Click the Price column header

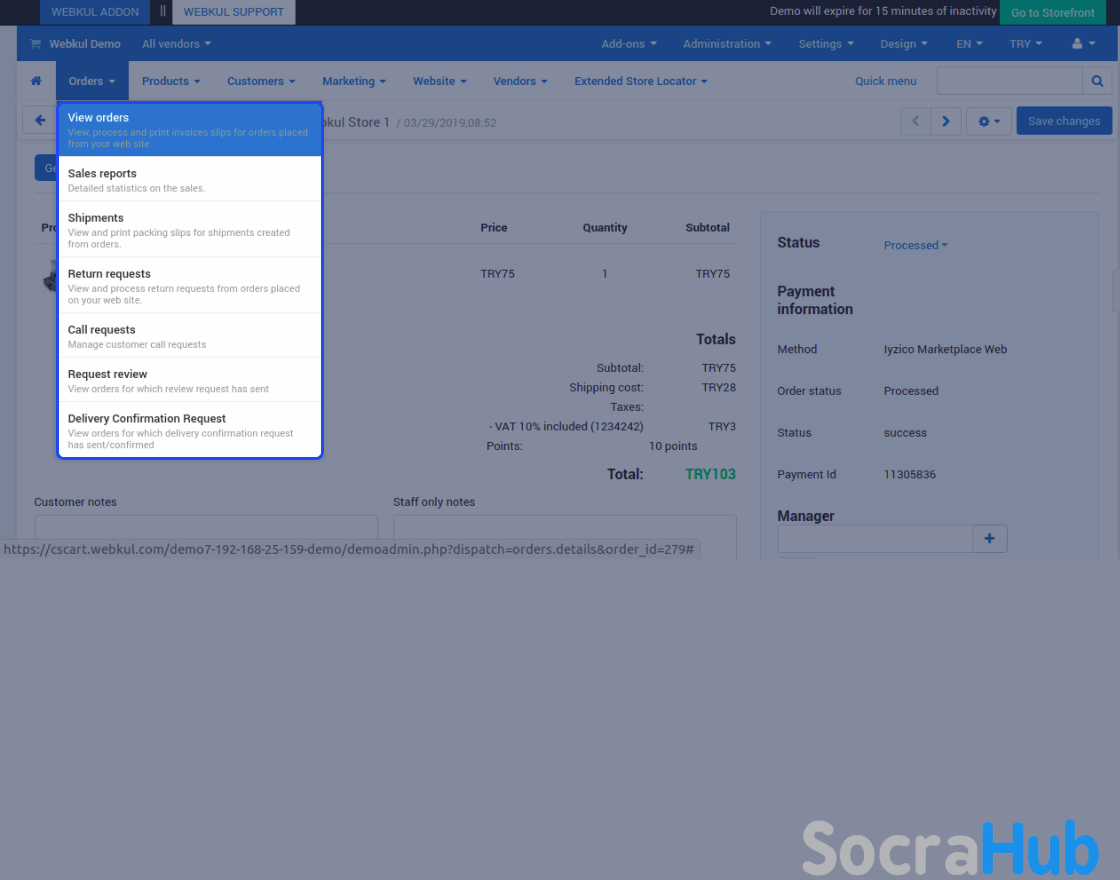494,227
